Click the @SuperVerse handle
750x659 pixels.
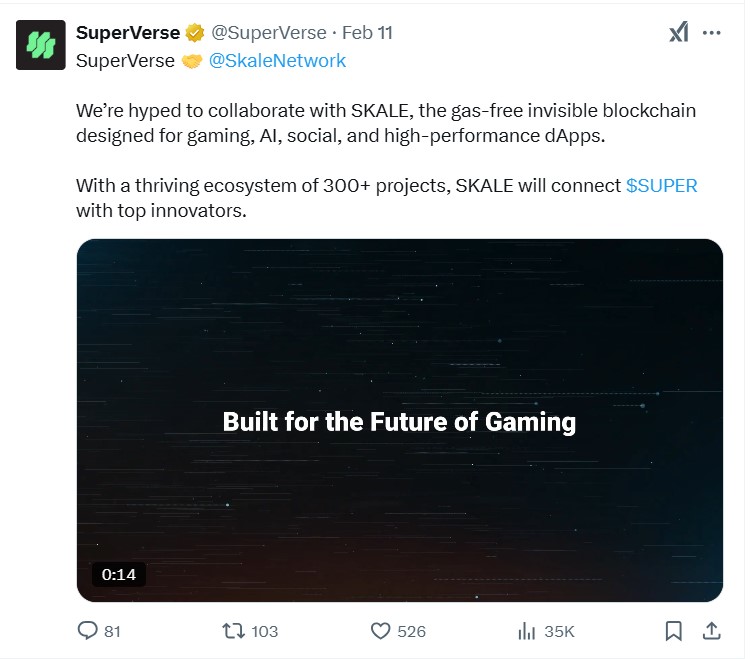(267, 33)
